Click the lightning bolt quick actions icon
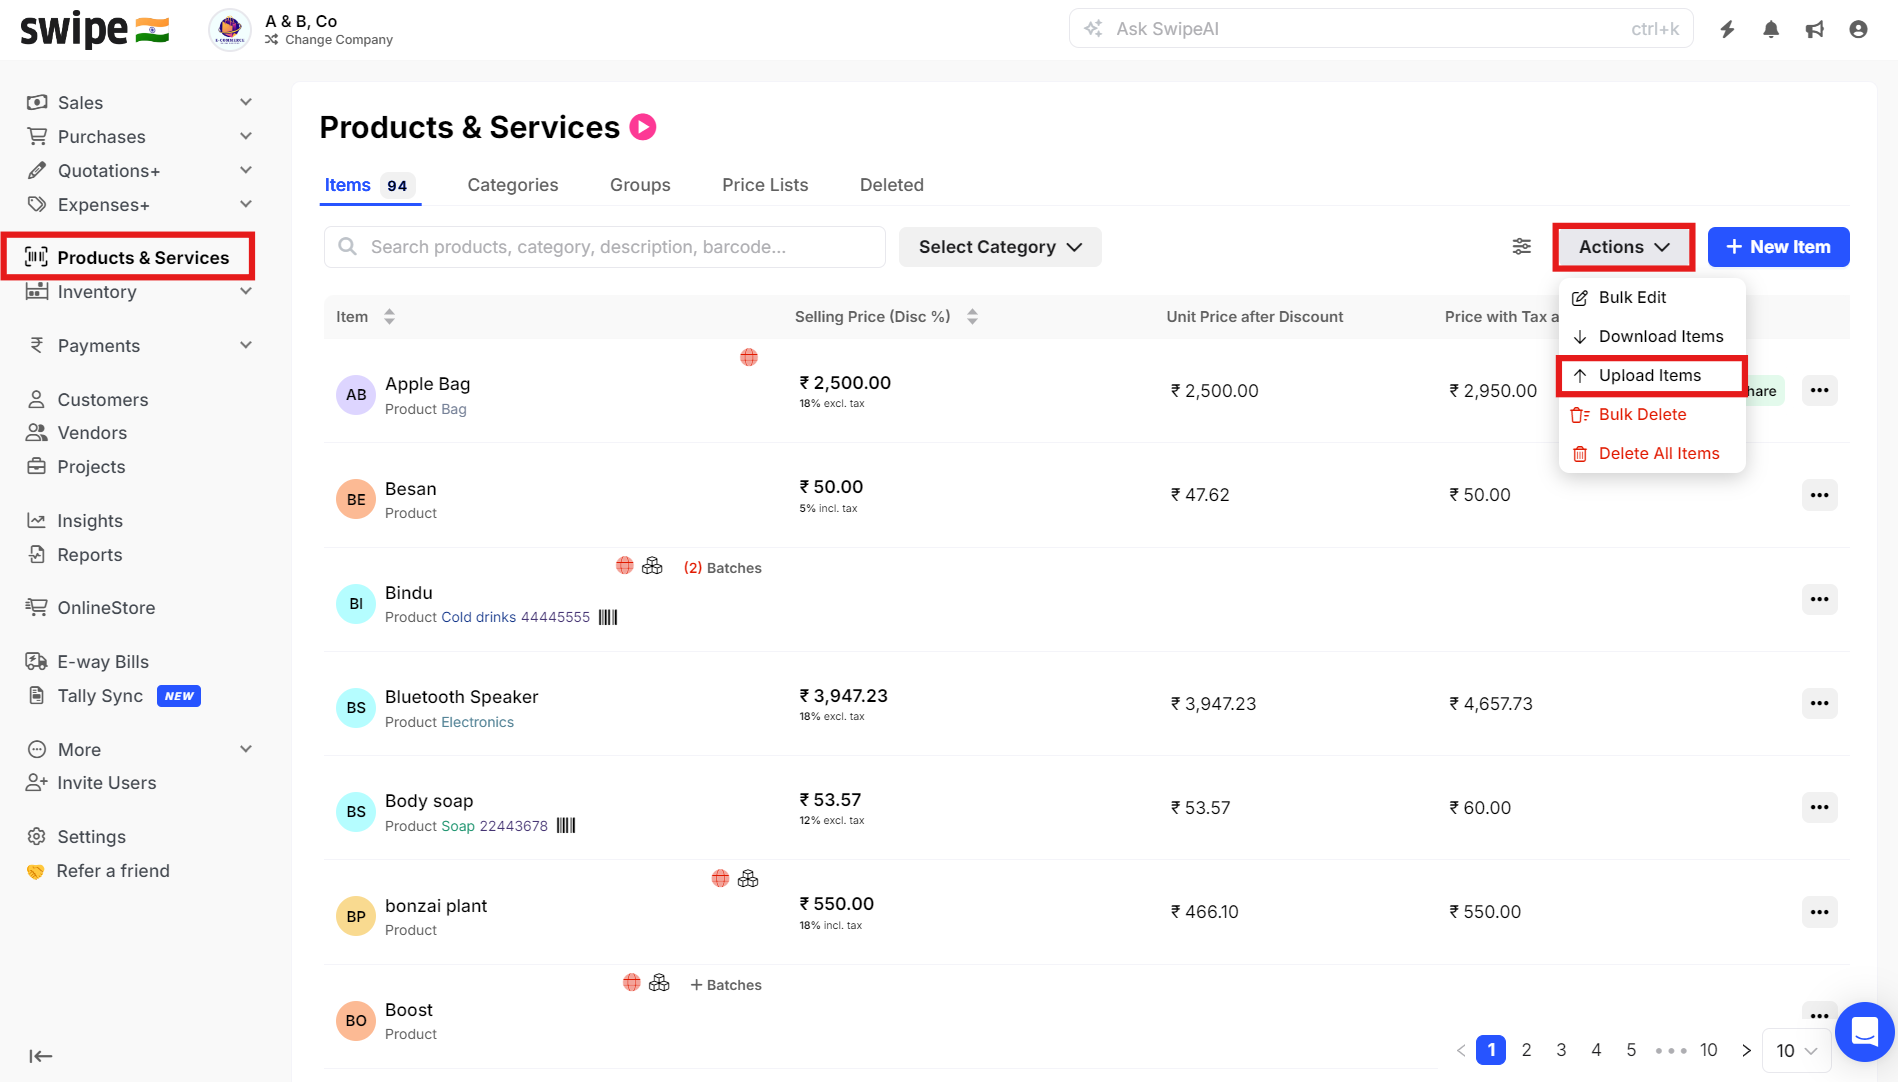This screenshot has height=1082, width=1898. [1727, 29]
